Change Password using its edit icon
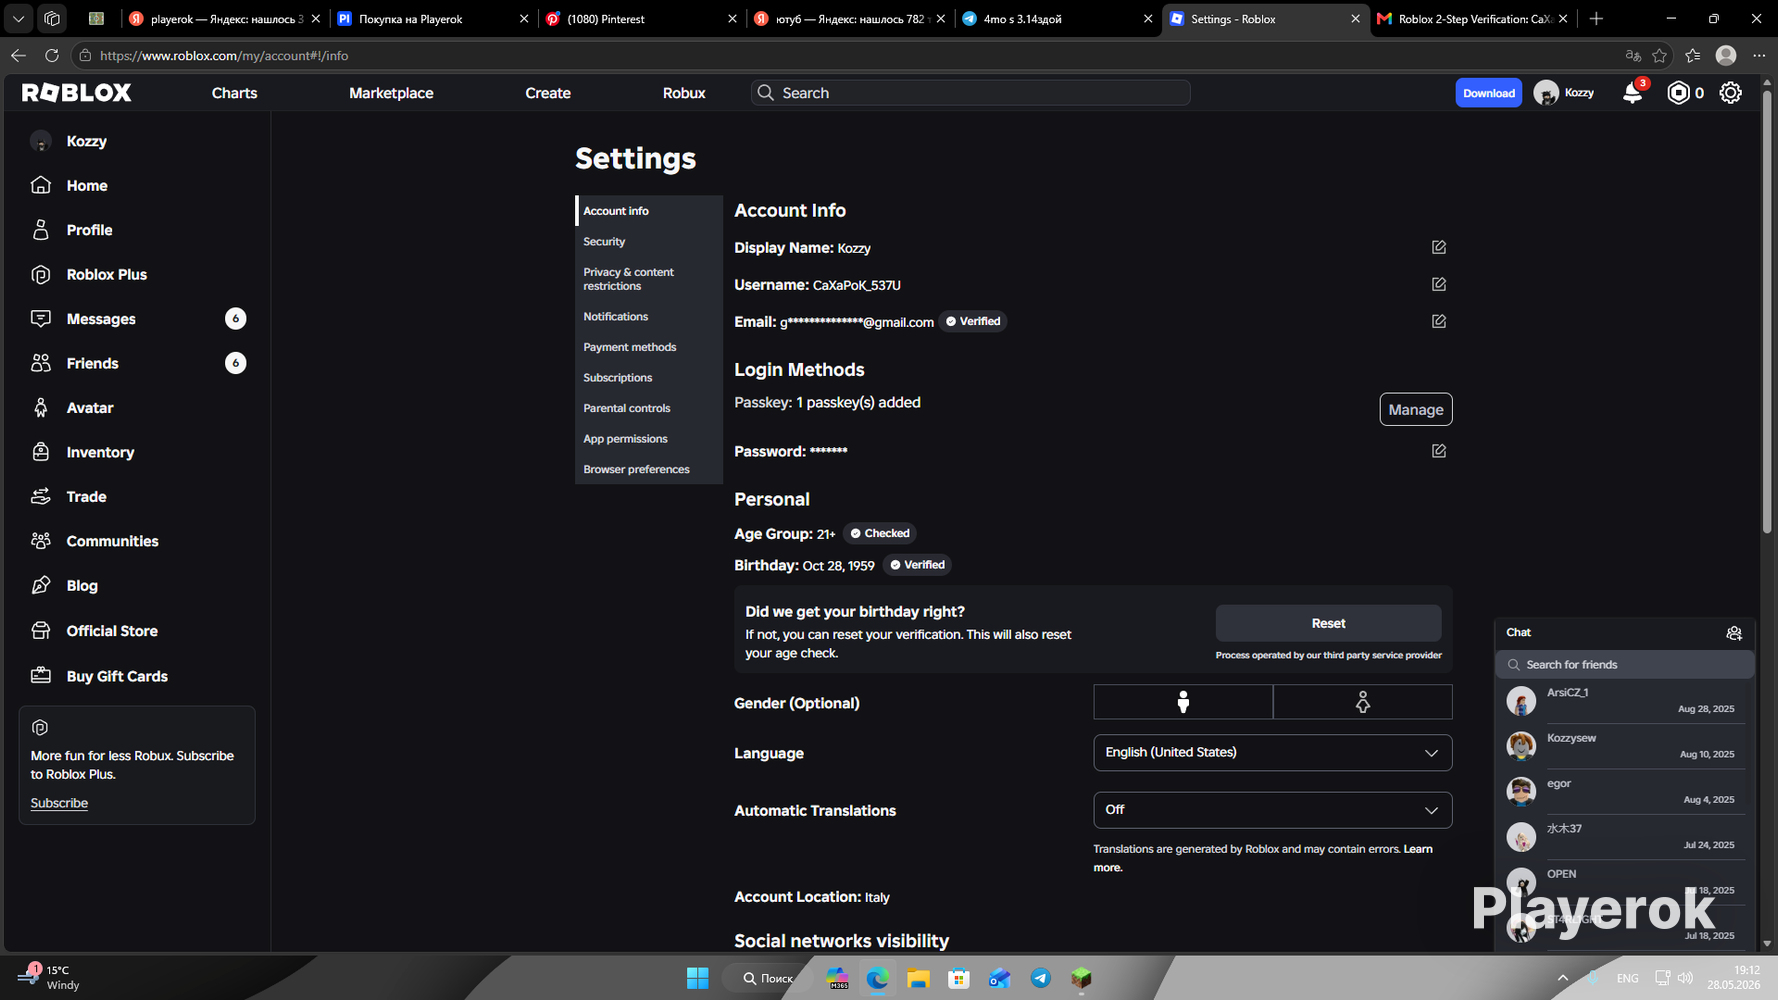The width and height of the screenshot is (1778, 1000). [x=1439, y=451]
